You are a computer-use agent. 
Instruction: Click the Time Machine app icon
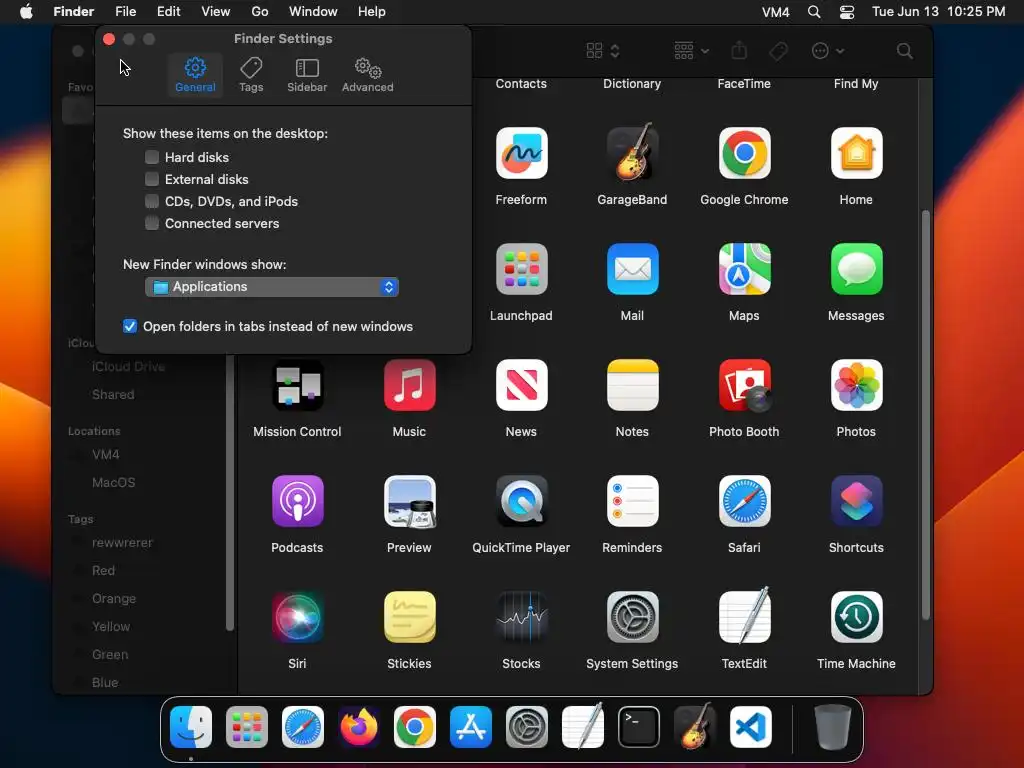coord(856,617)
